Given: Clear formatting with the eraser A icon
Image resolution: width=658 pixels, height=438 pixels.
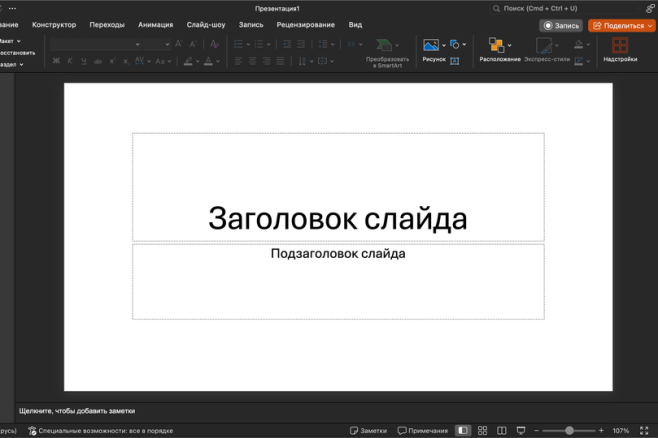Looking at the screenshot, I should (214, 44).
